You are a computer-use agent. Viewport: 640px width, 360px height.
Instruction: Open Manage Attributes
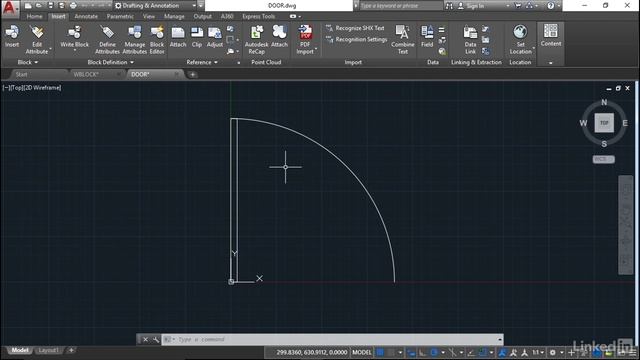(x=134, y=40)
